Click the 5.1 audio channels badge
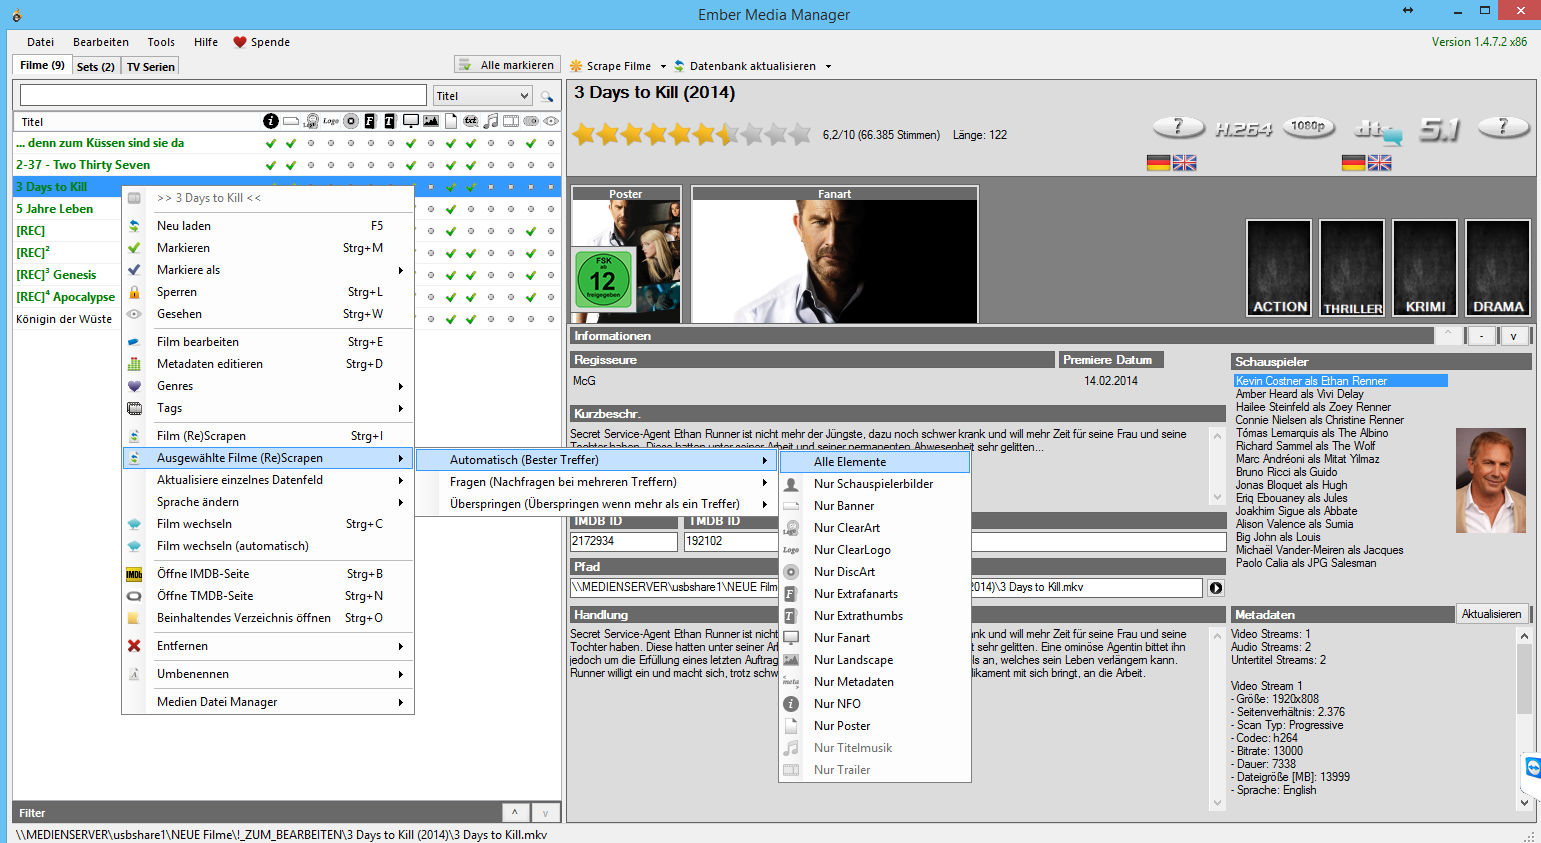 click(x=1439, y=129)
